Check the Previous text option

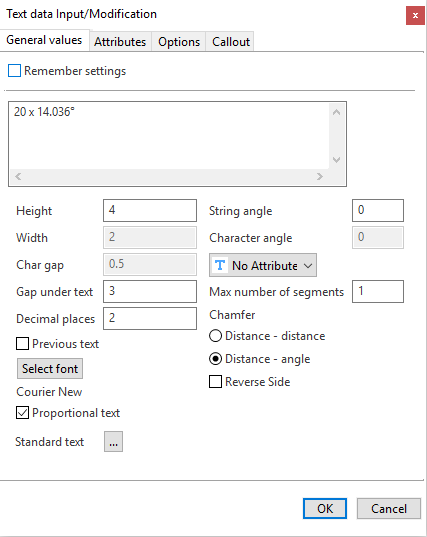tap(22, 344)
